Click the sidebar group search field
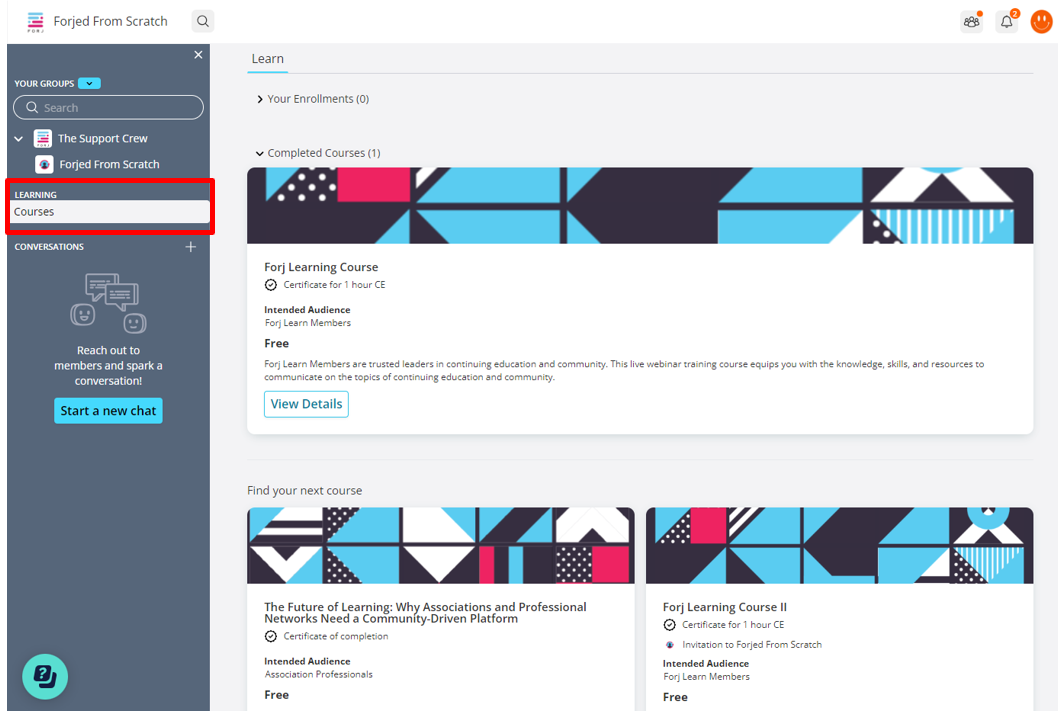1058x715 pixels. tap(108, 107)
